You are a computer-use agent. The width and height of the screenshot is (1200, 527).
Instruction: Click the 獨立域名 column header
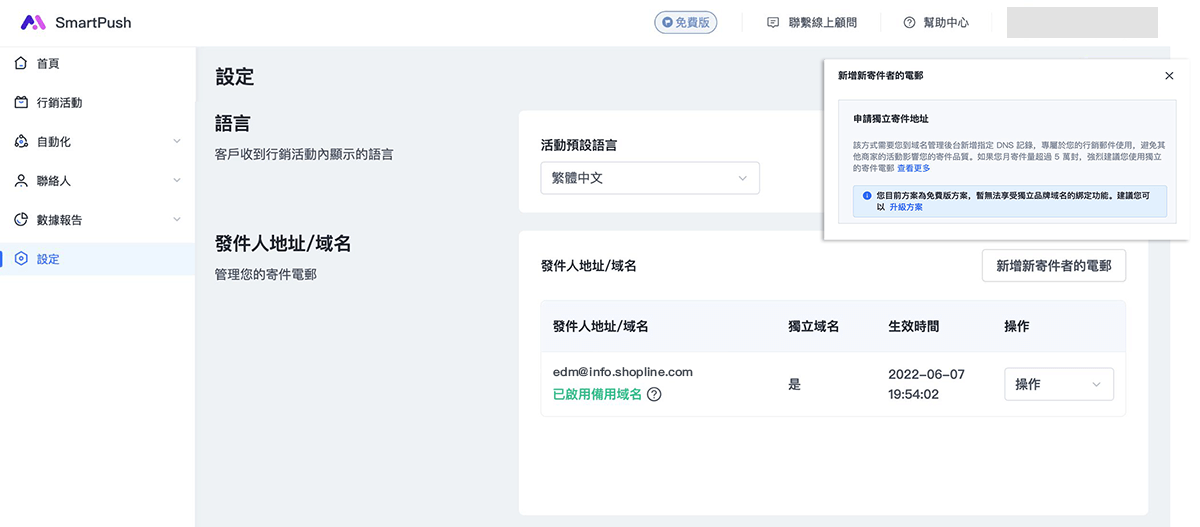[x=813, y=326]
